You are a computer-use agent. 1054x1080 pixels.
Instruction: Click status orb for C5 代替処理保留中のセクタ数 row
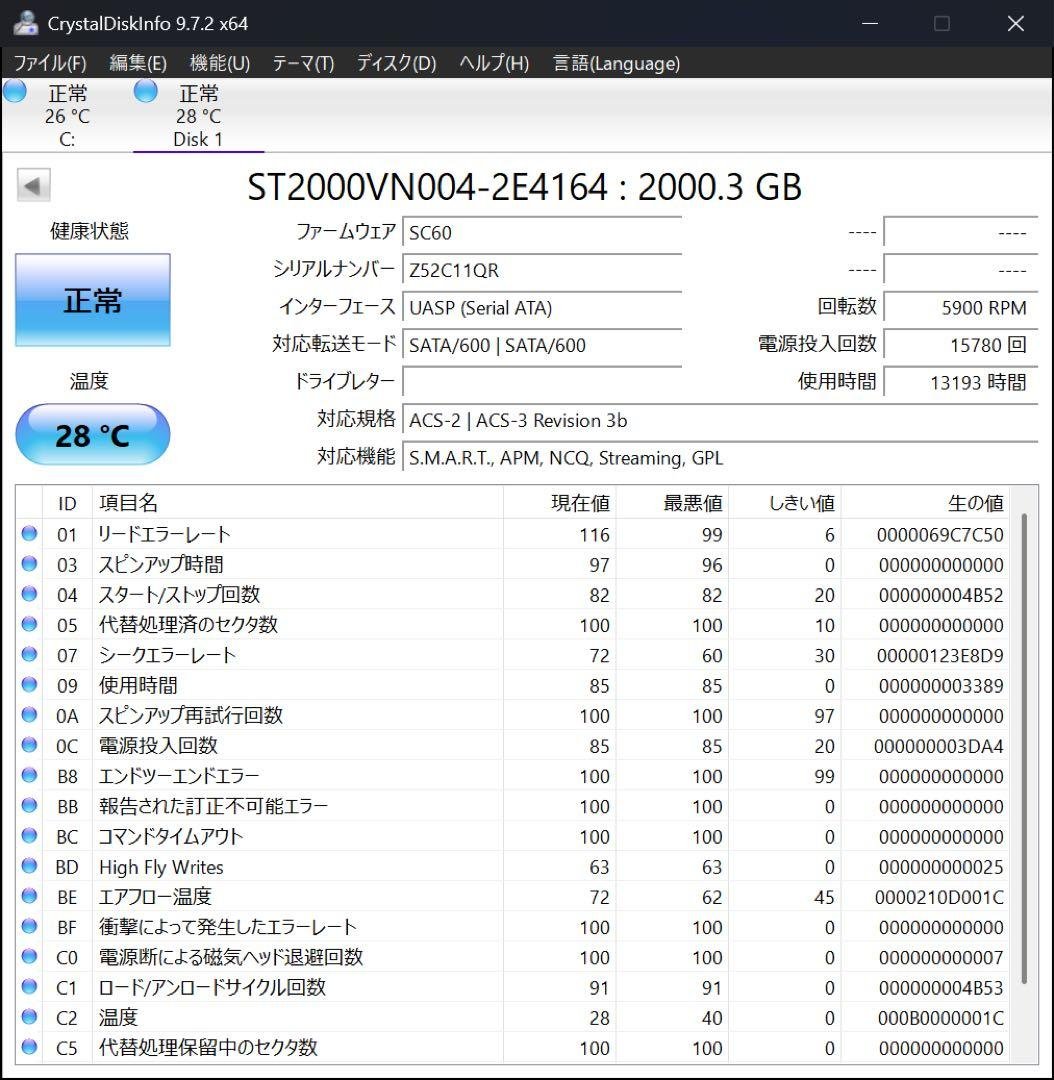pos(29,1047)
